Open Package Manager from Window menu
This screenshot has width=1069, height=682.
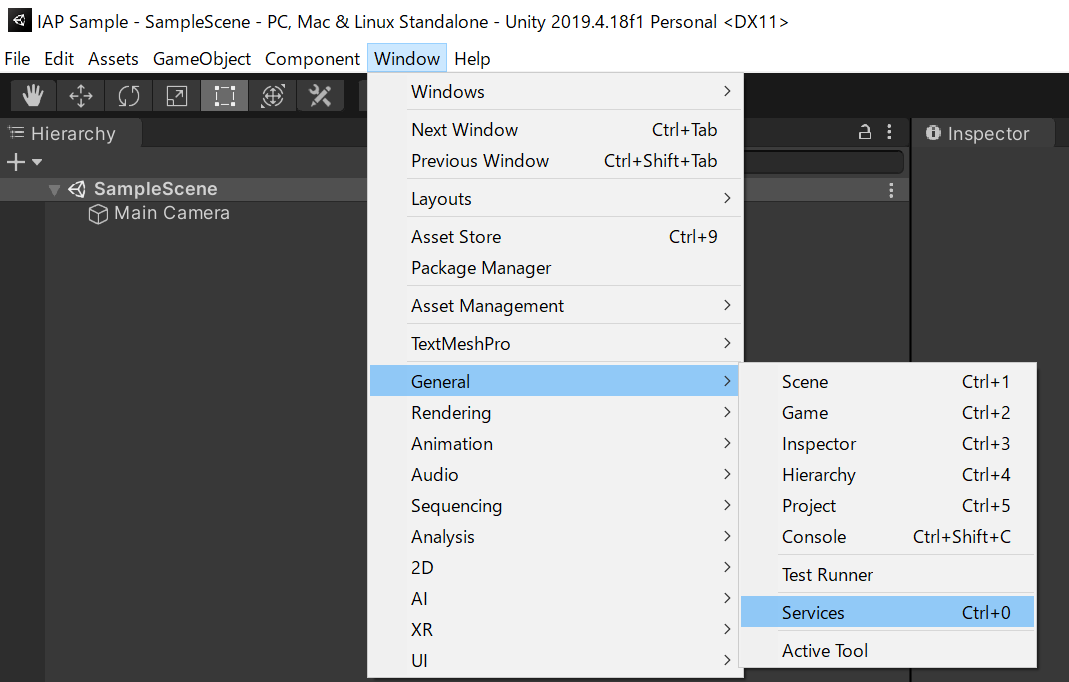481,268
